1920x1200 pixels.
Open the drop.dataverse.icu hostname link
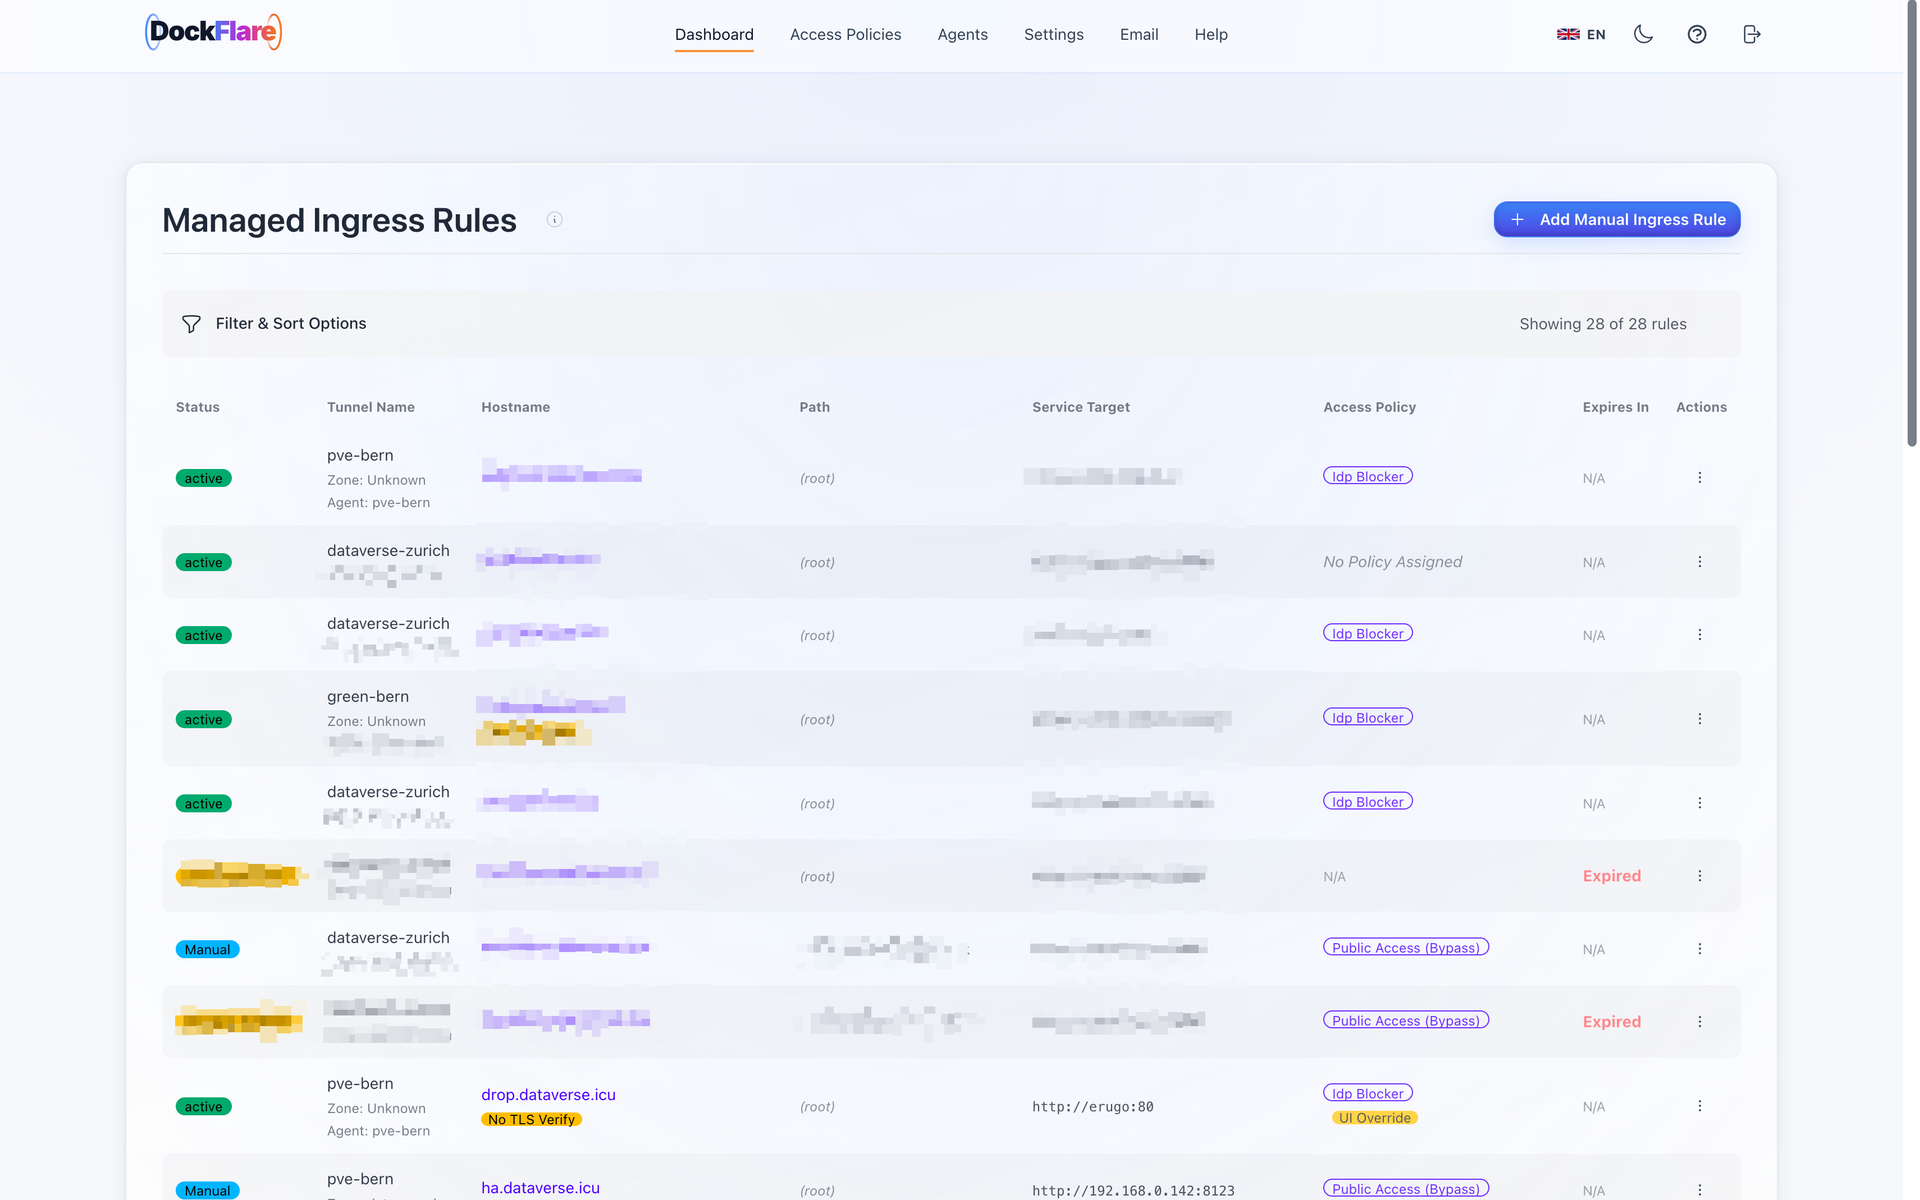click(548, 1095)
